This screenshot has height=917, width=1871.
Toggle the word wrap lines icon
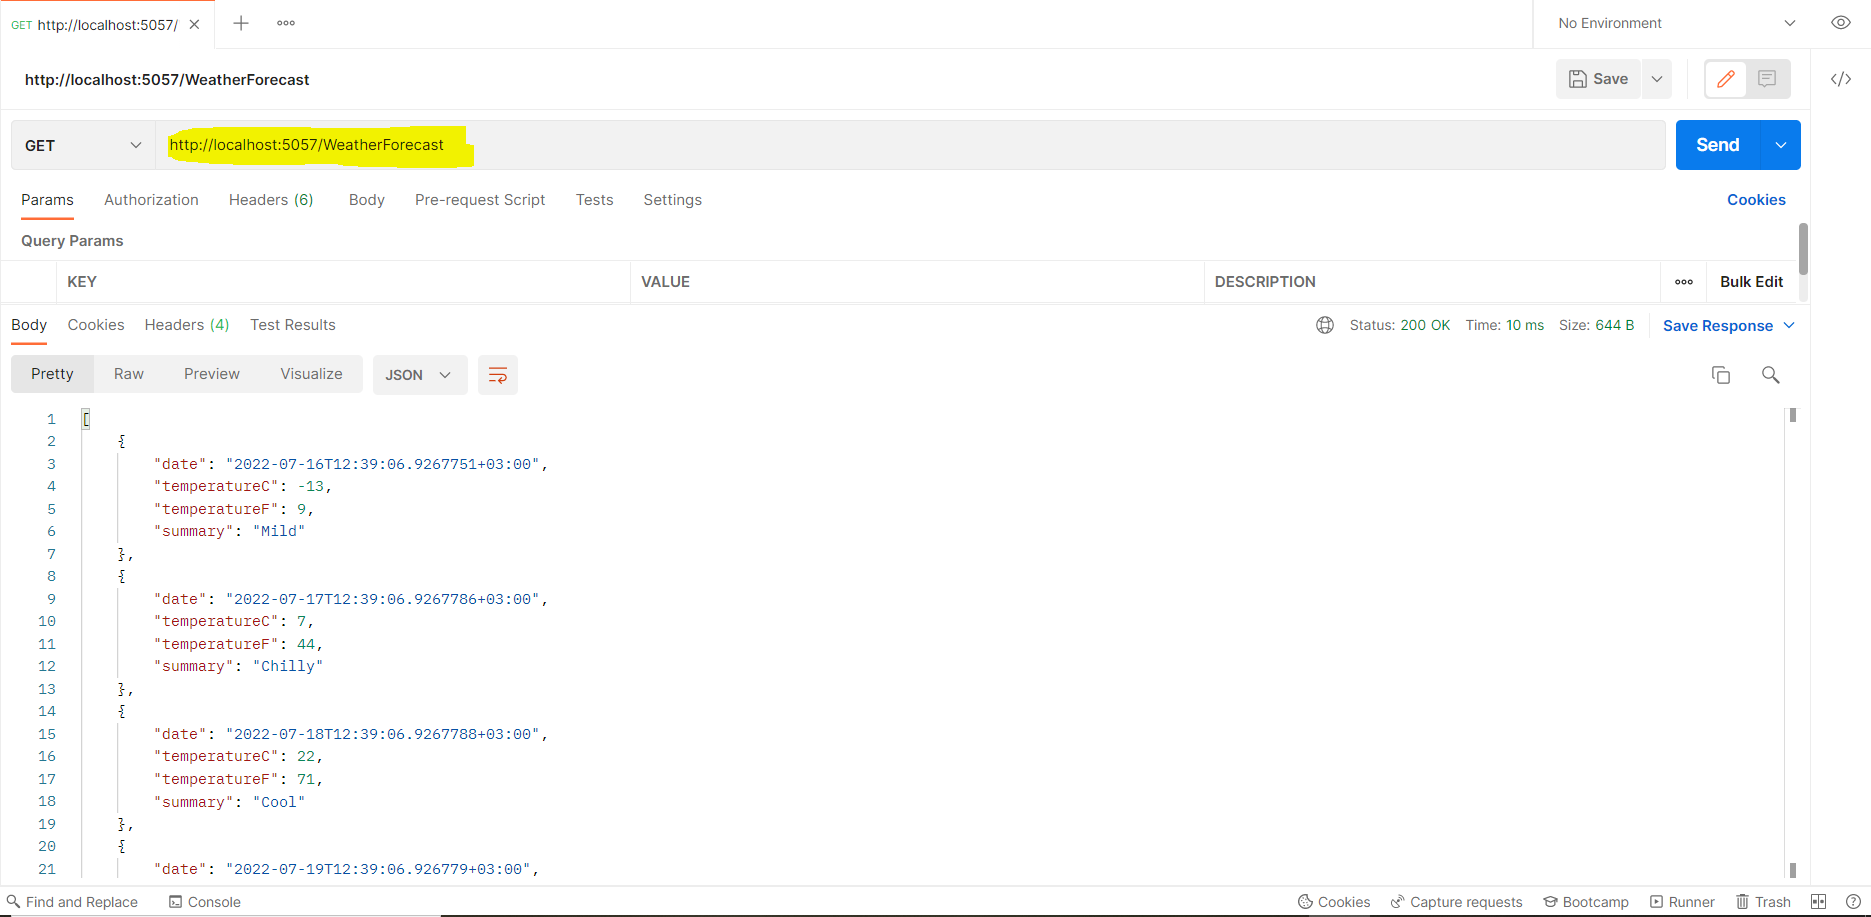point(497,375)
